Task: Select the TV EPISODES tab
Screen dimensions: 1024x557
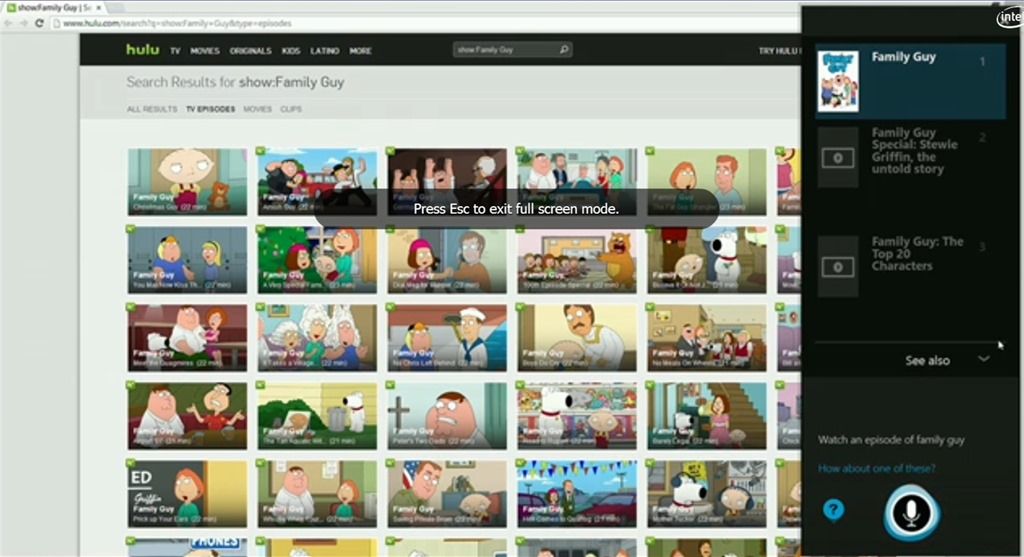Action: [210, 109]
